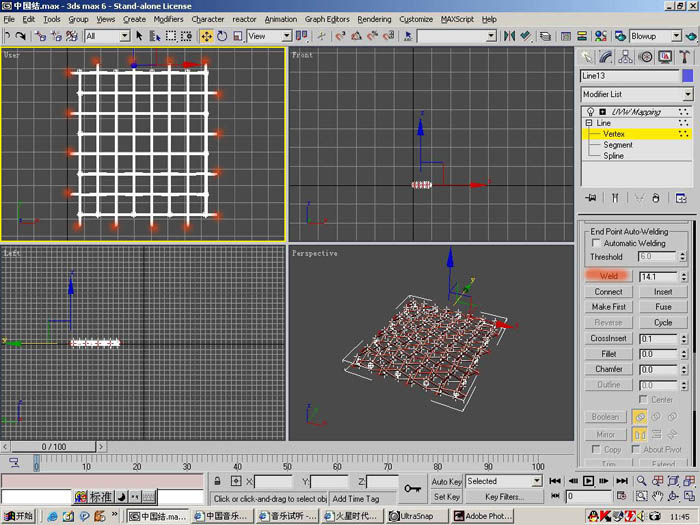Switch to the Modify command panel
This screenshot has height=525, width=700.
coord(606,57)
